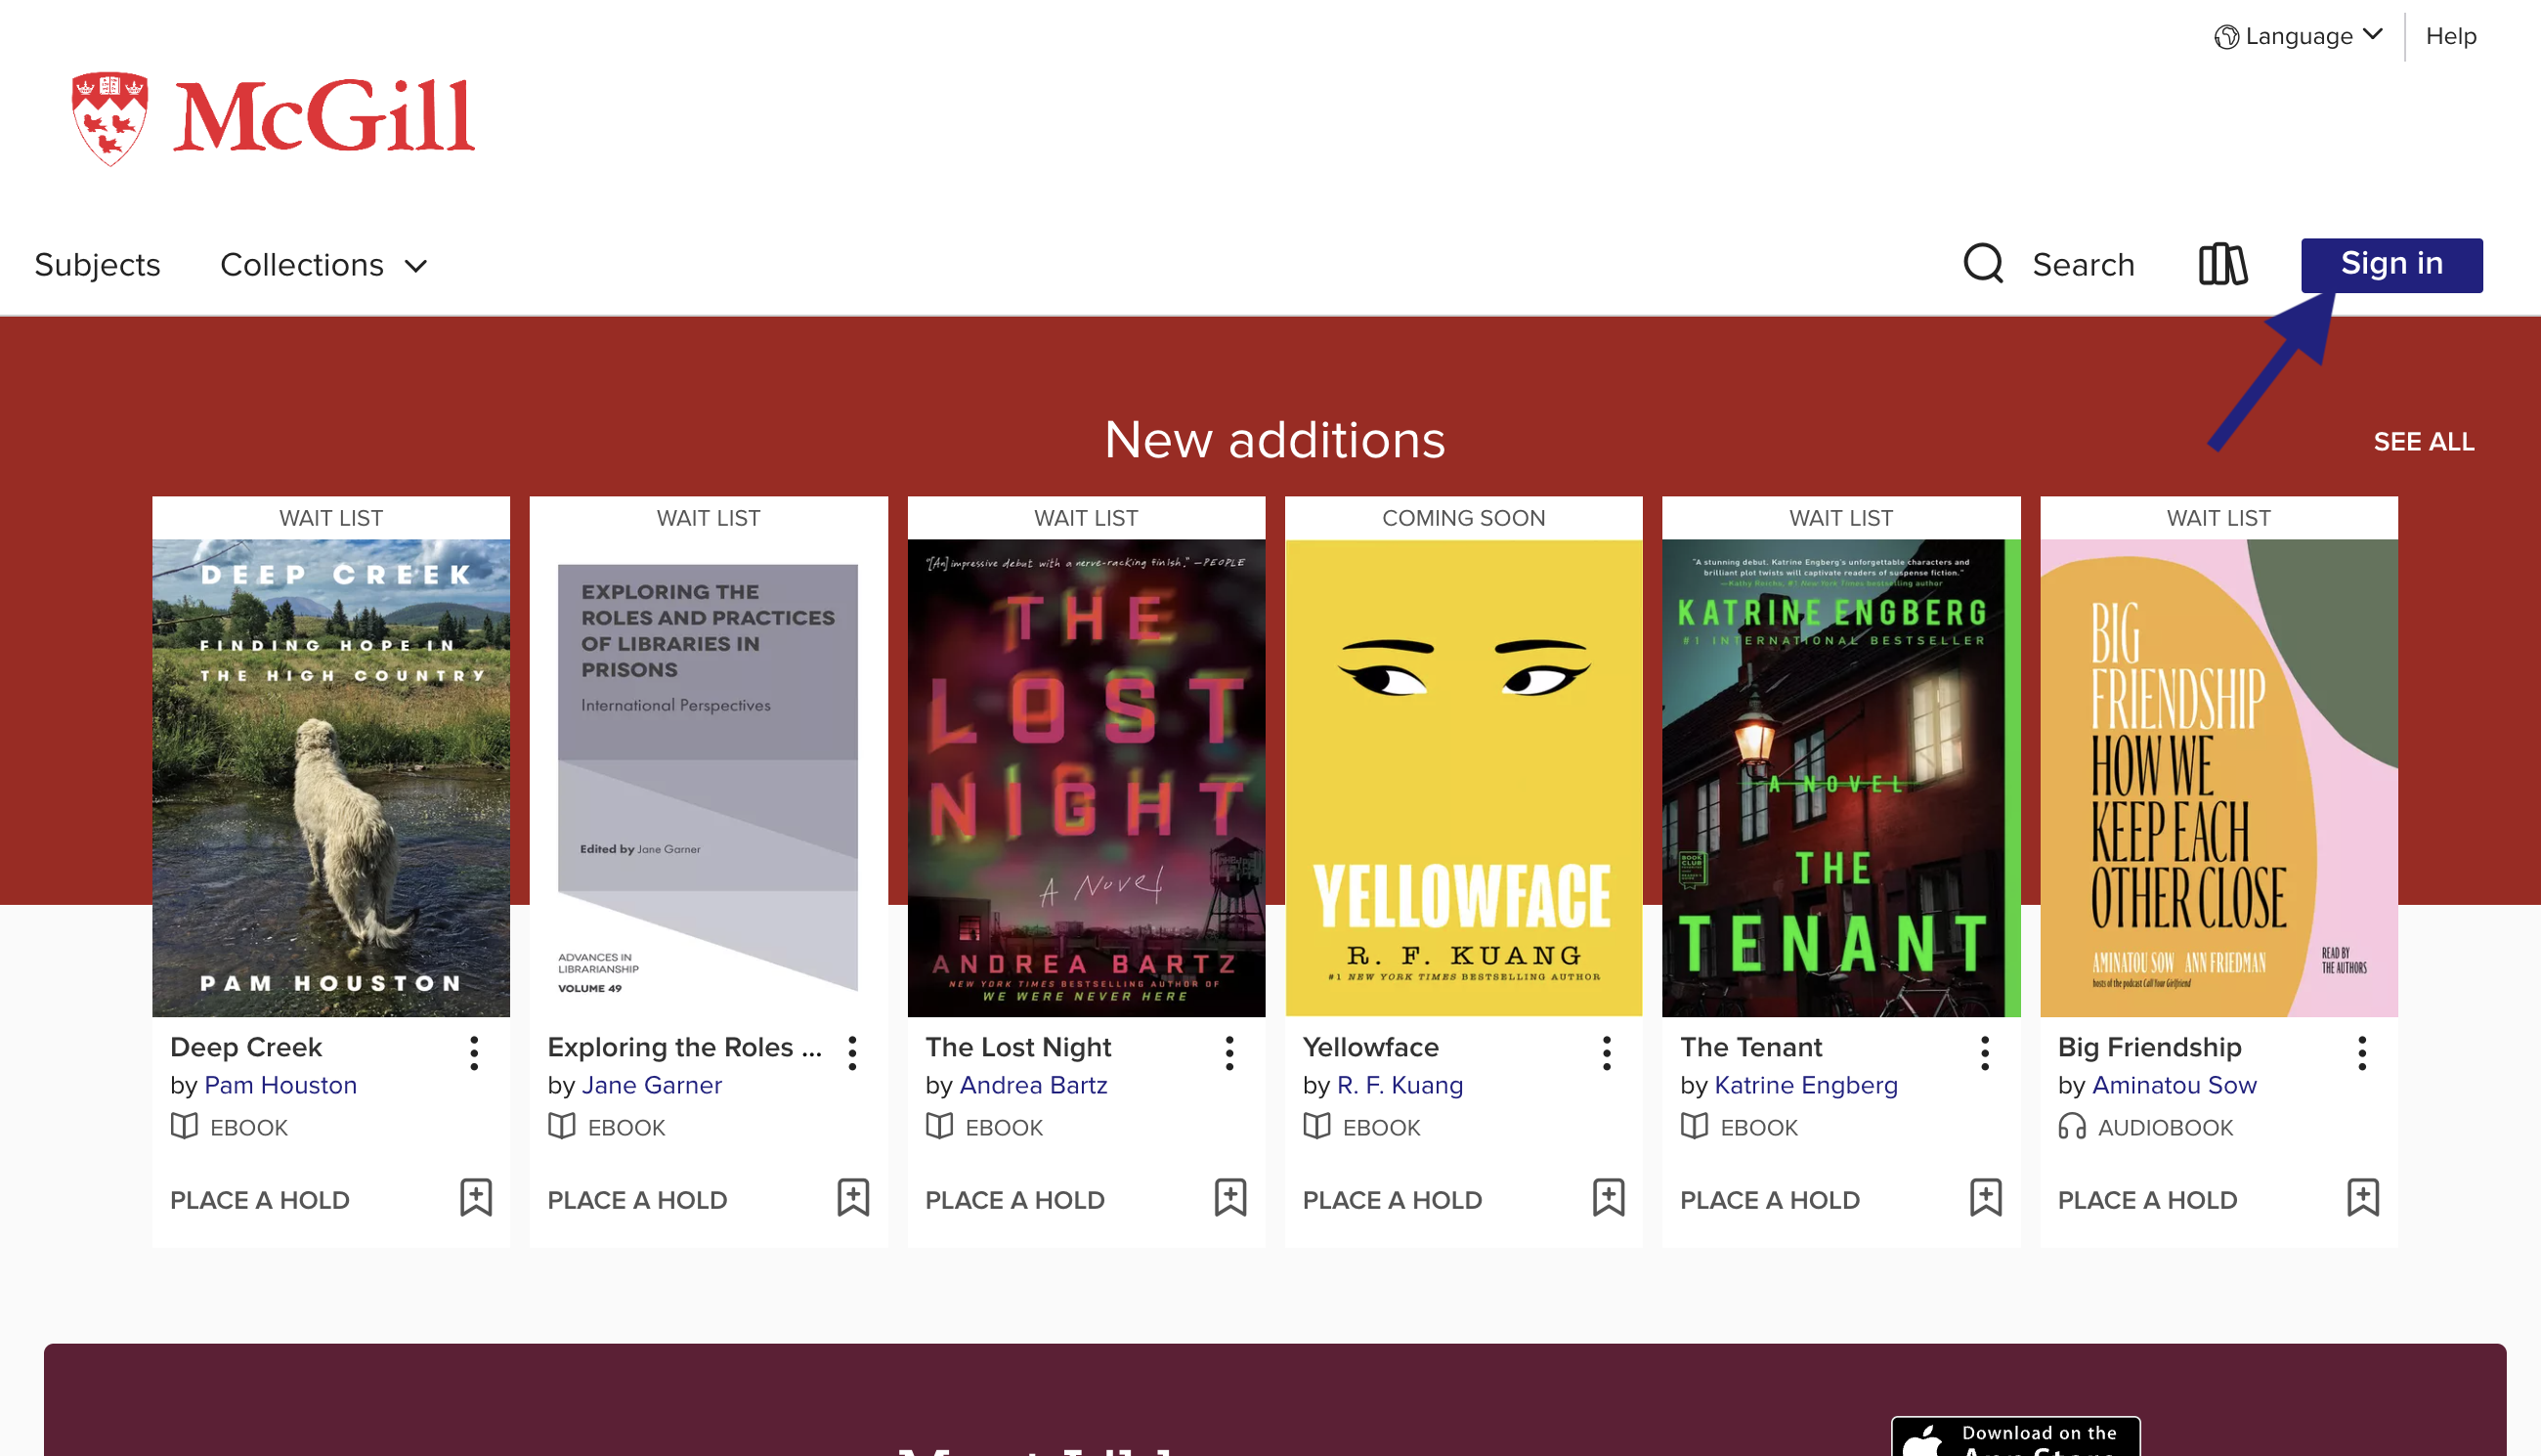Click the Search text link
2541x1456 pixels.
tap(2083, 265)
